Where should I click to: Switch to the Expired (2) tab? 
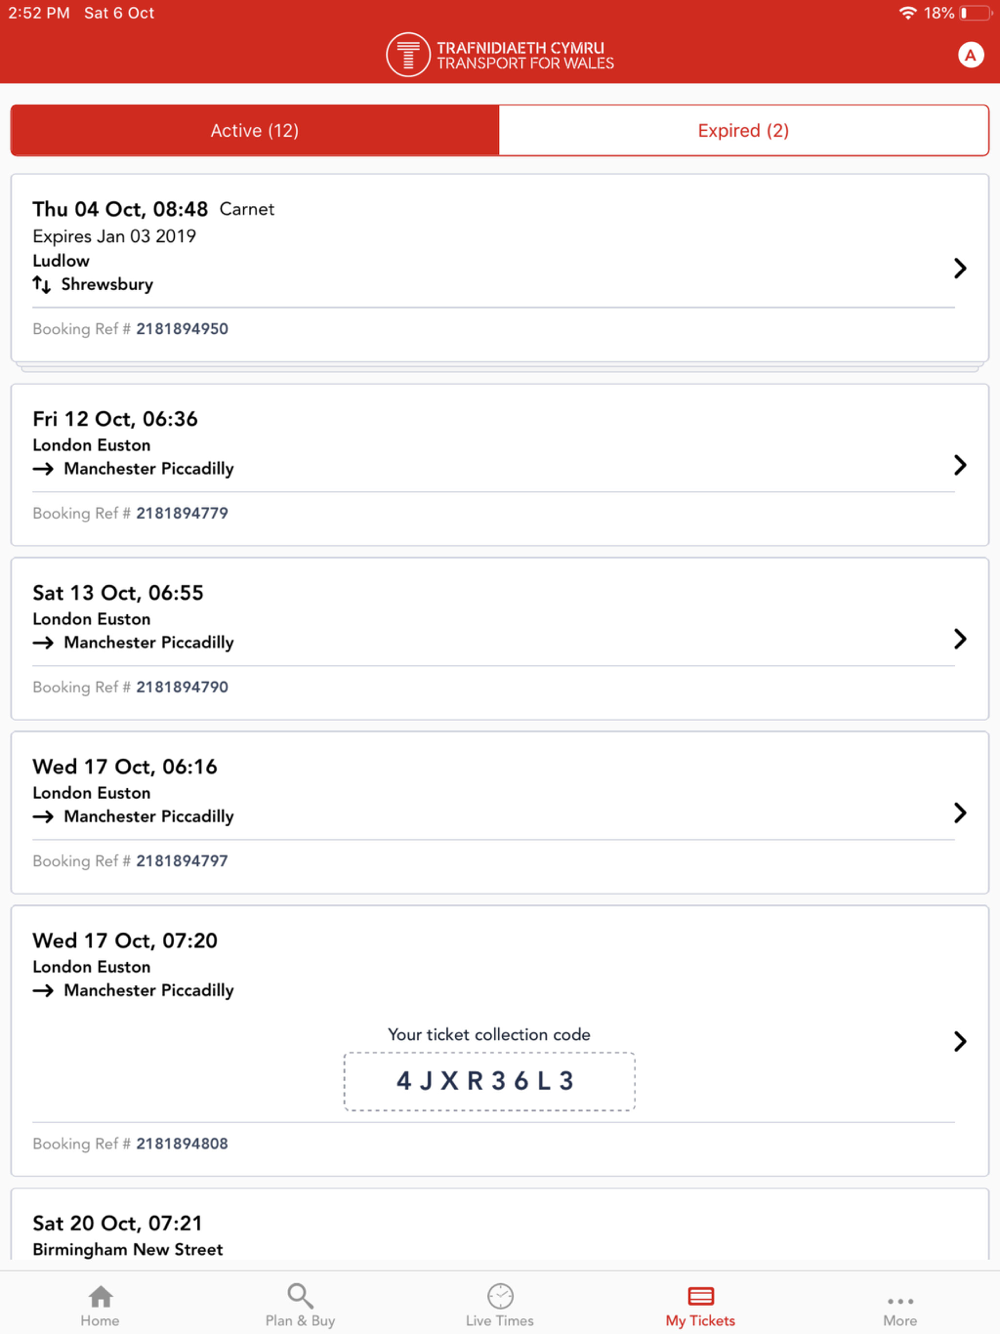tap(744, 131)
